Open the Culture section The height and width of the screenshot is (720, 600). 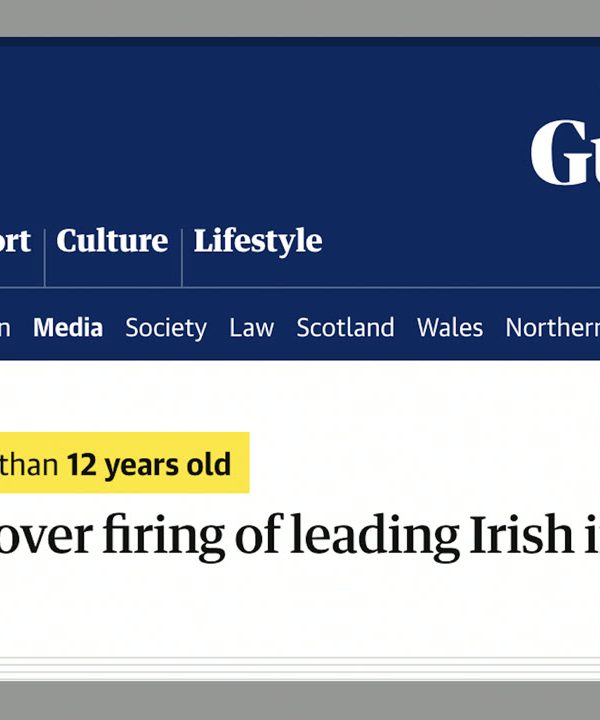coord(111,241)
